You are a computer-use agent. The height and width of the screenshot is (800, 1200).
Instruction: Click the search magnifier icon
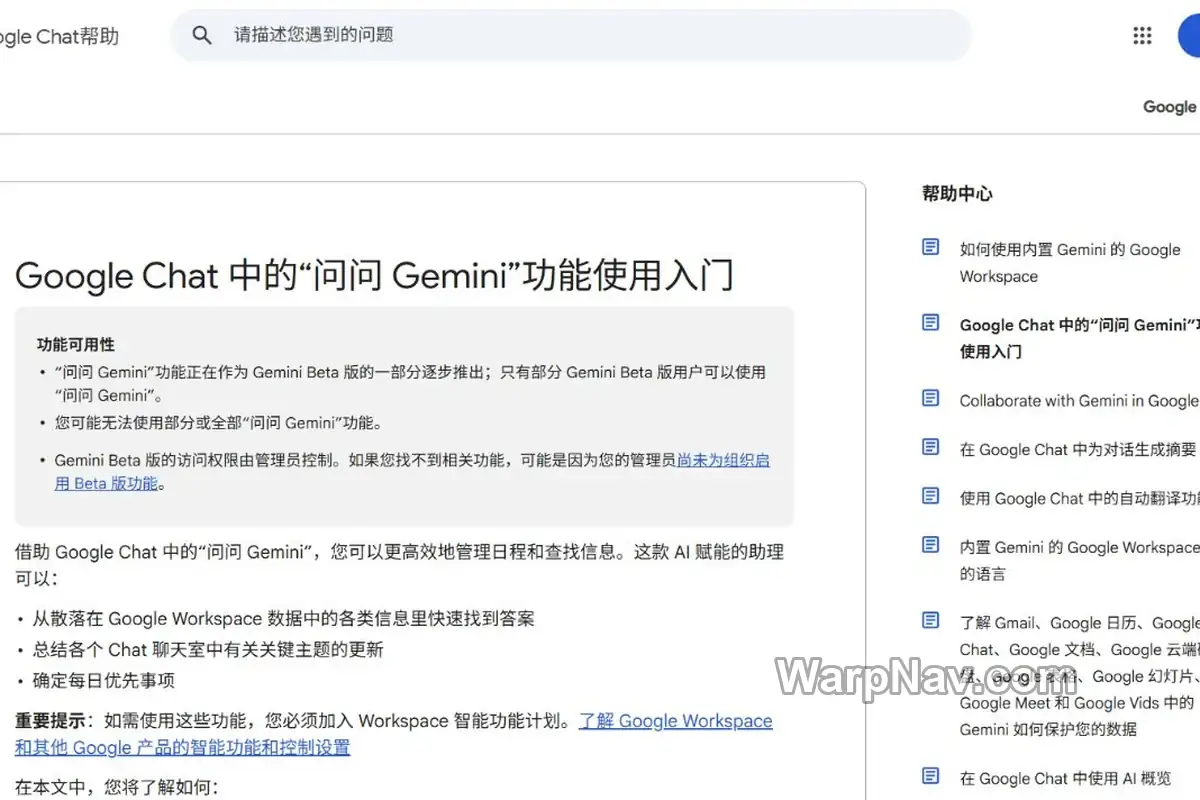[x=202, y=35]
